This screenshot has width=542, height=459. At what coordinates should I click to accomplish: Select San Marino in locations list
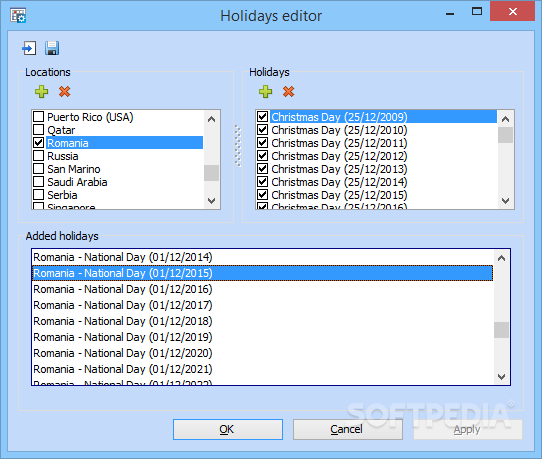pyautogui.click(x=74, y=169)
